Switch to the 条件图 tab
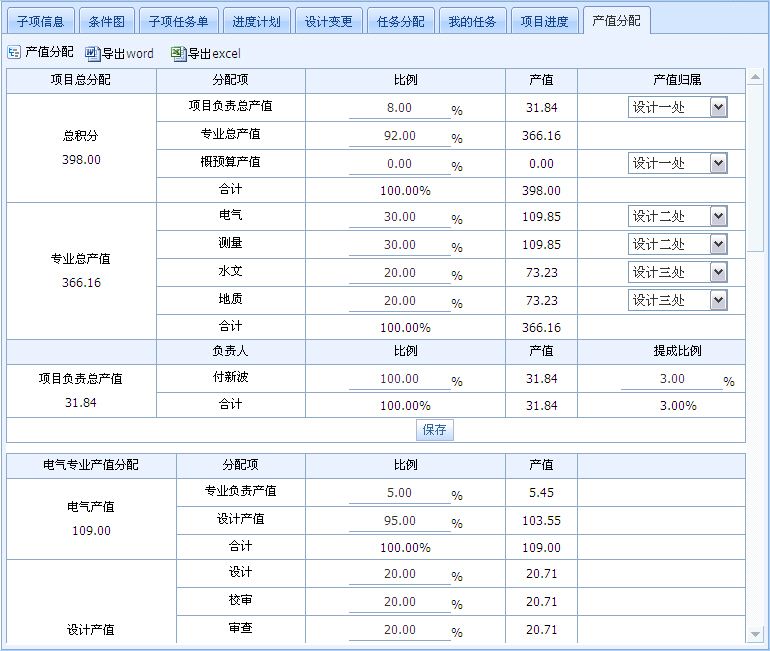This screenshot has height=651, width=770. click(107, 21)
